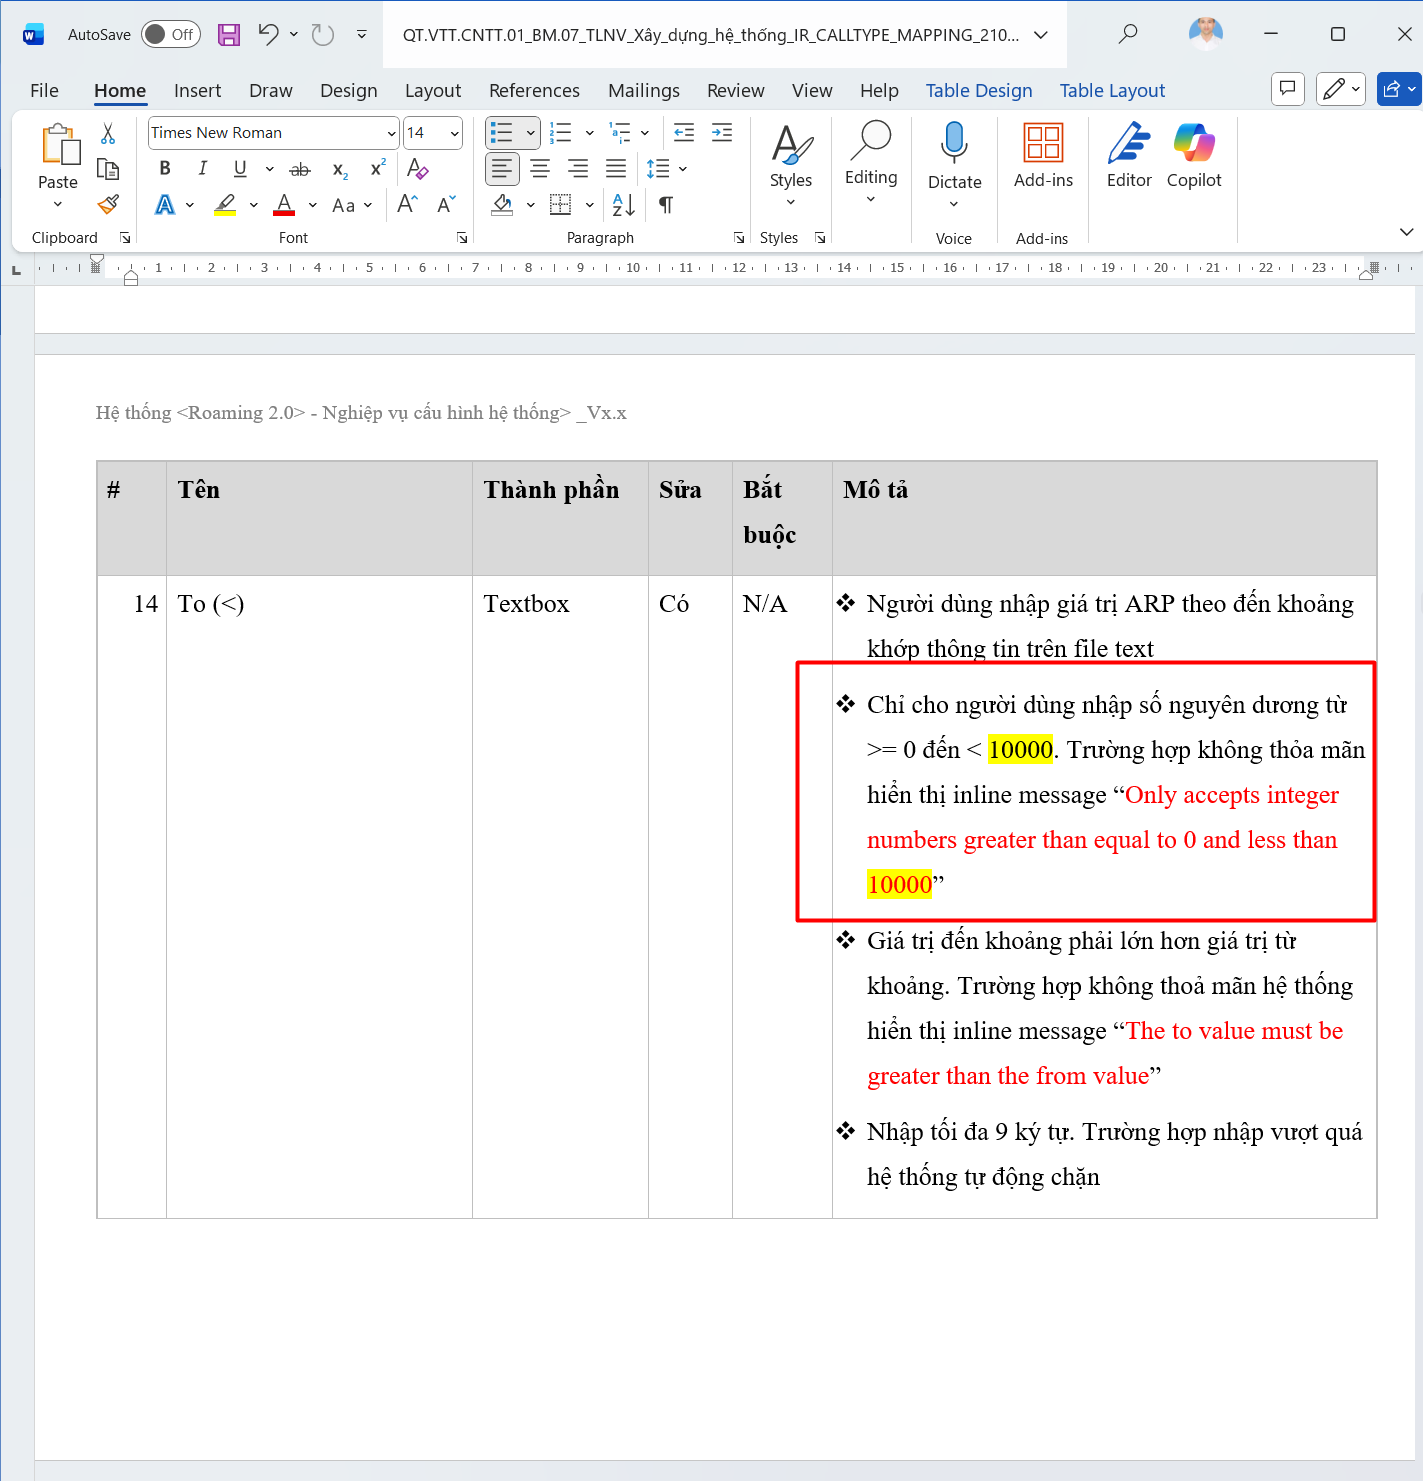Screen dimensions: 1423x1481
Task: Expand the font name dropdown
Action: click(391, 133)
